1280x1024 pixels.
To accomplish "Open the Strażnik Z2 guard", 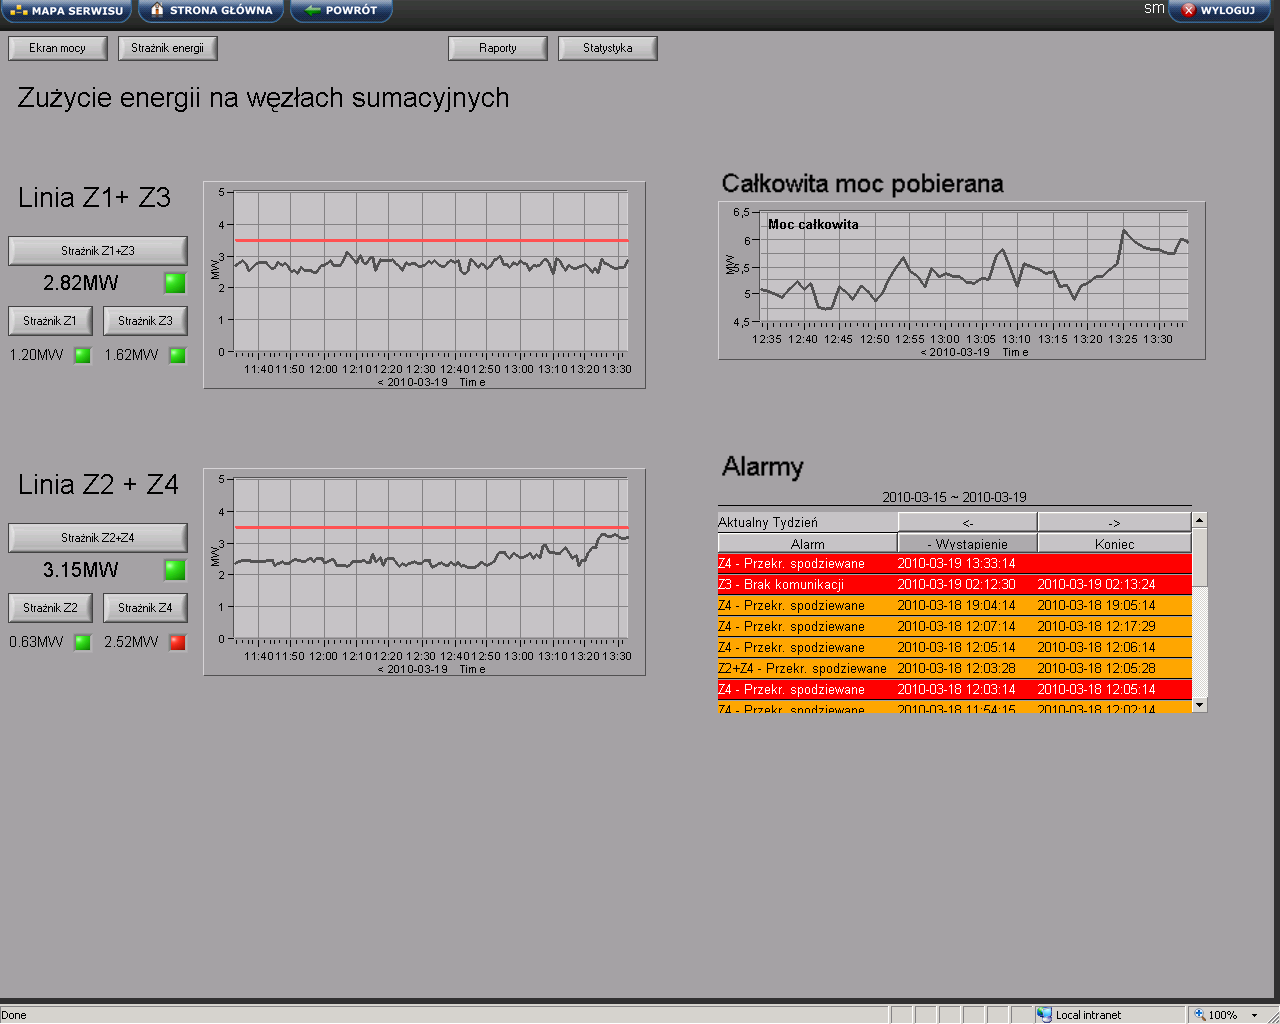I will click(x=50, y=608).
